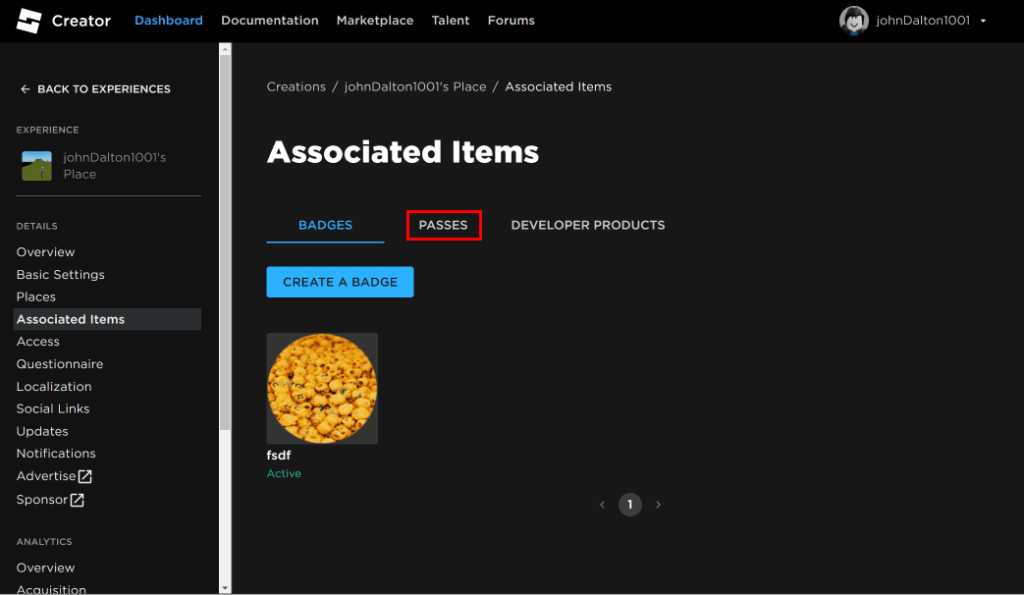Open Questionnaire in sidebar
Image resolution: width=1024 pixels, height=595 pixels.
click(x=59, y=364)
